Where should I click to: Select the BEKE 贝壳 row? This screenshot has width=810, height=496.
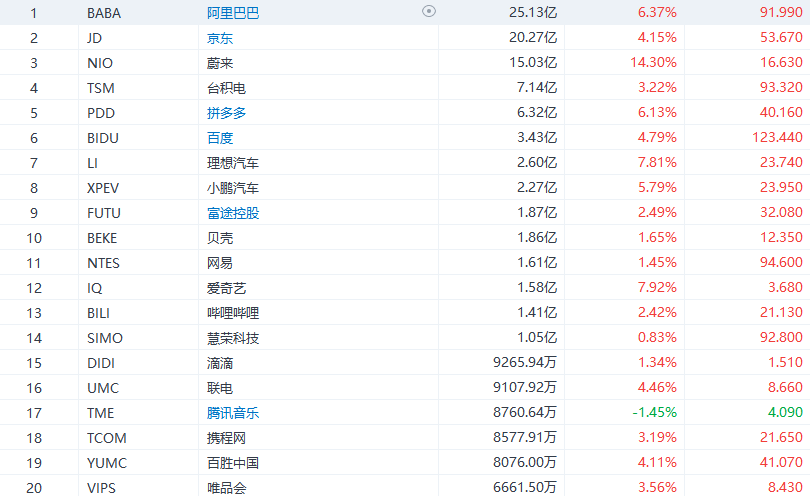point(405,238)
